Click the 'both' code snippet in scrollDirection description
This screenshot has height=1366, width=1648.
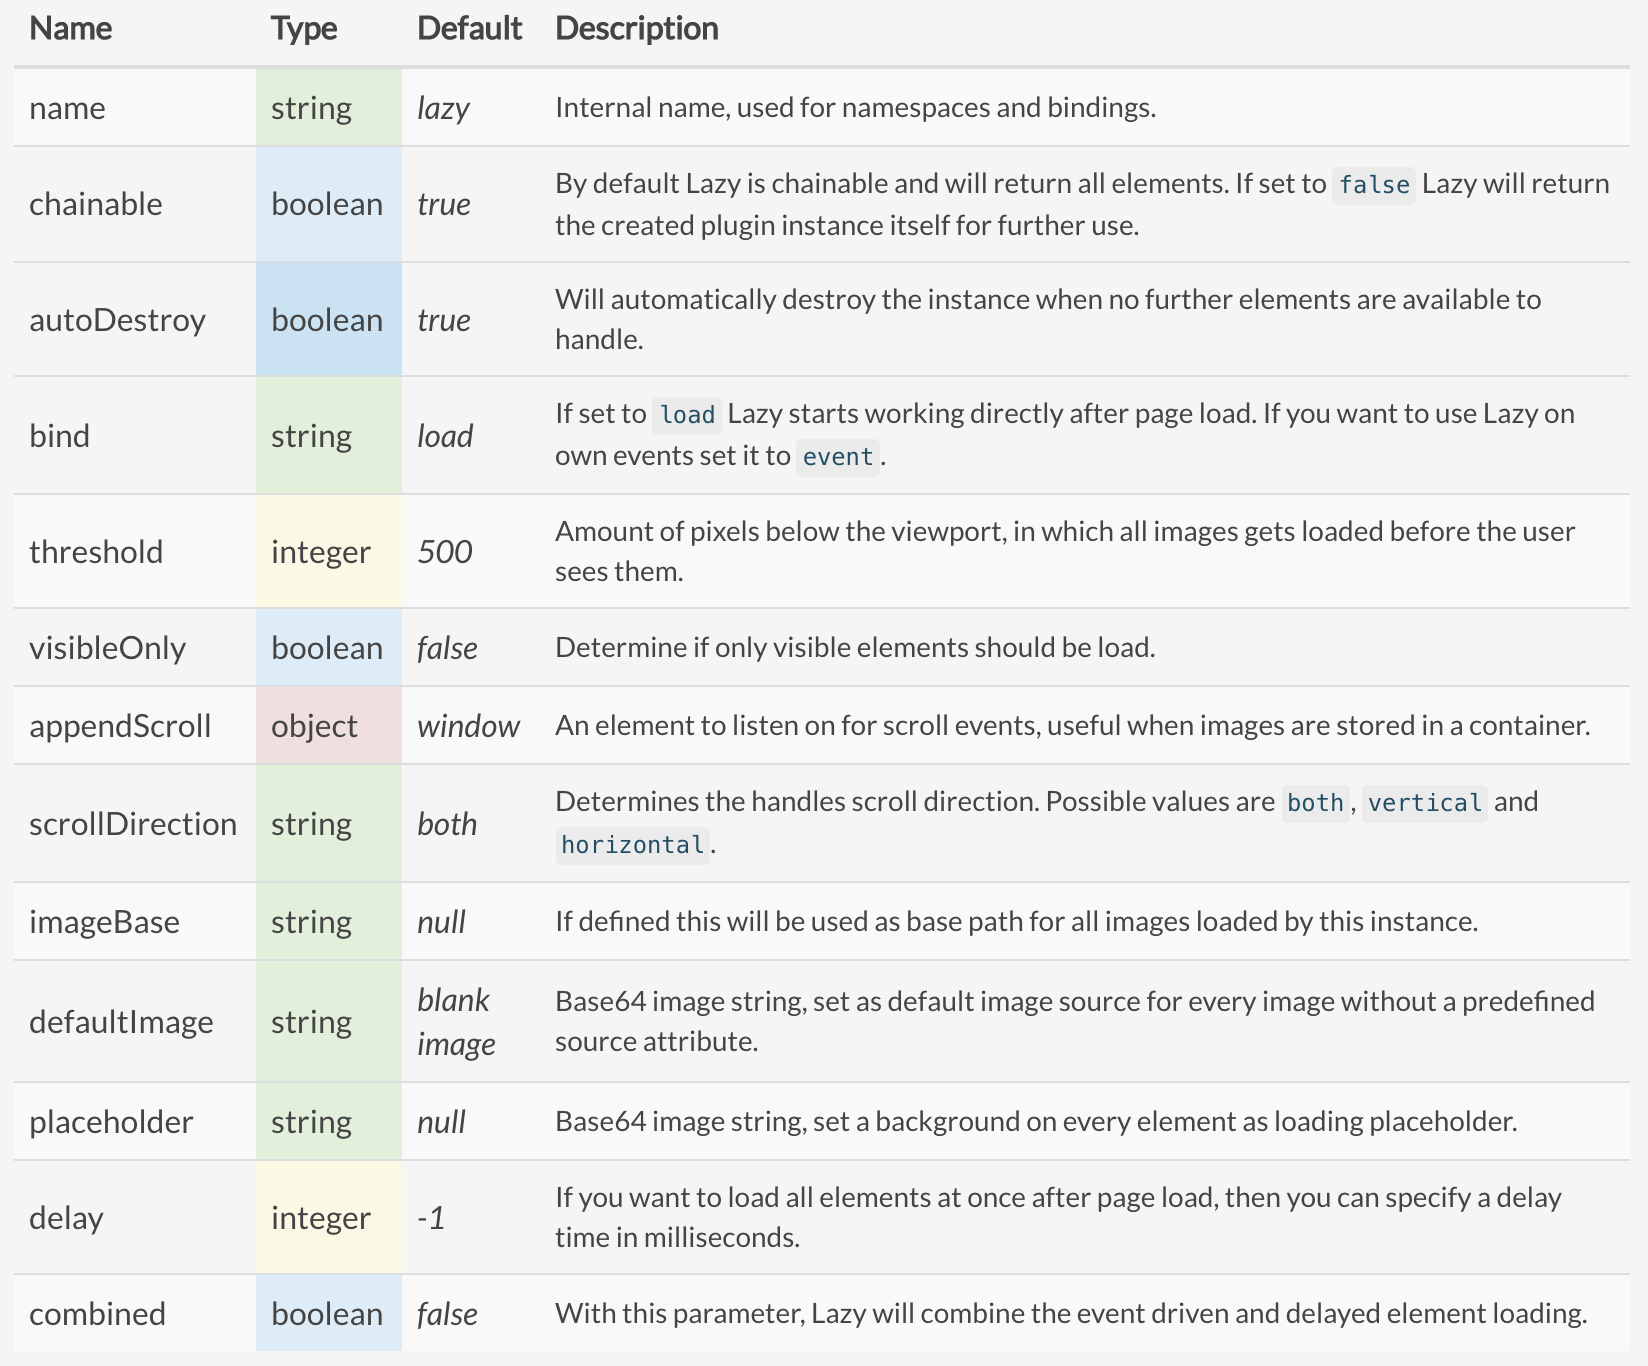(1315, 803)
